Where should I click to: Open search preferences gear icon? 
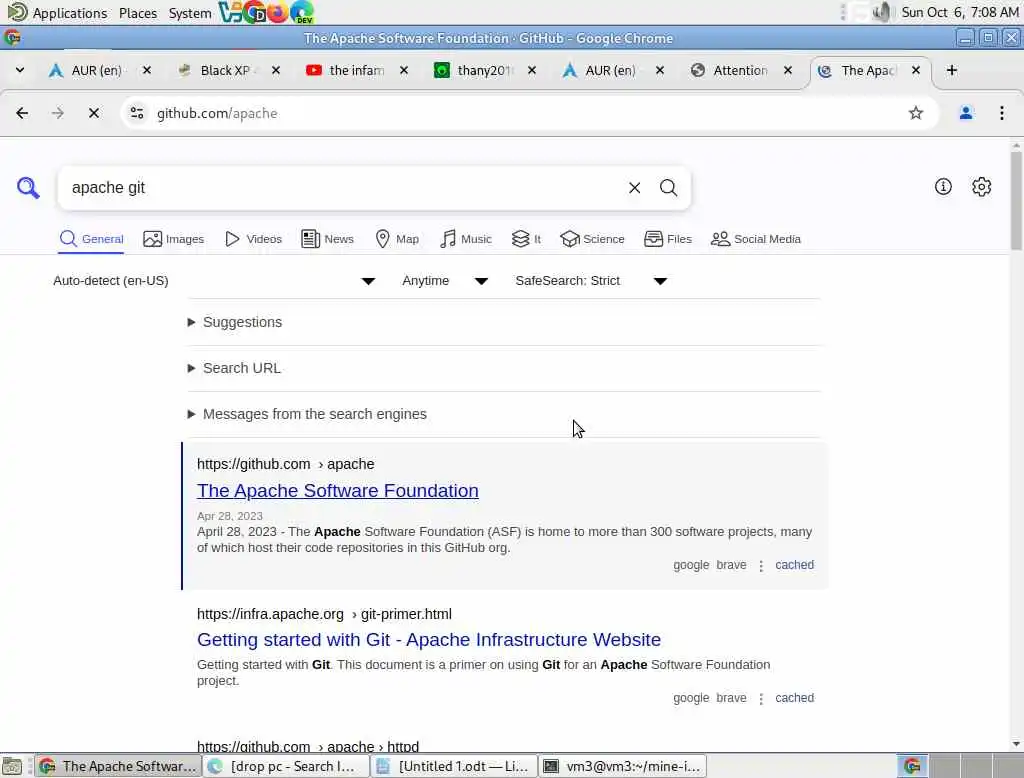(x=981, y=187)
